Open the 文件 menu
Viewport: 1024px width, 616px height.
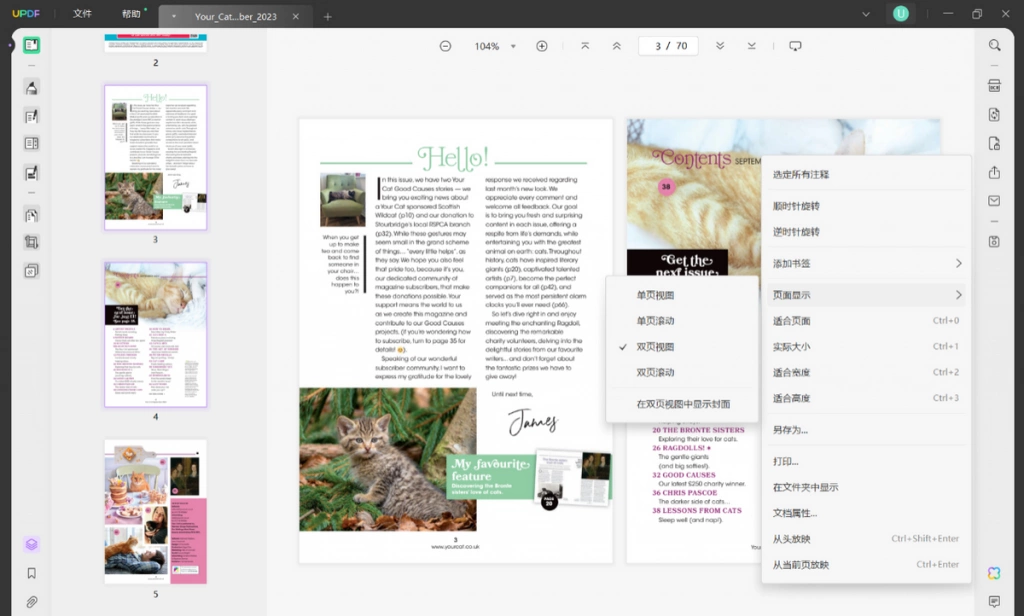point(82,14)
